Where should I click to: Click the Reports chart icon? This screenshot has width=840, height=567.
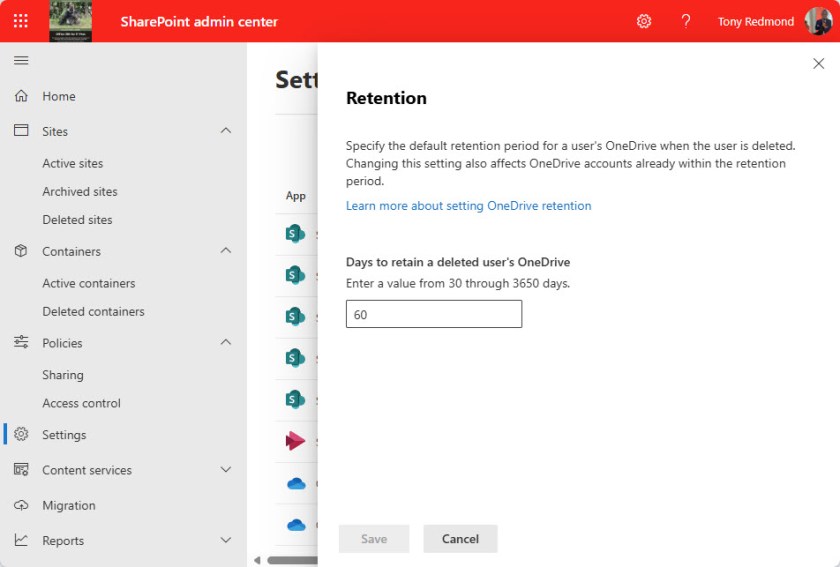click(21, 540)
